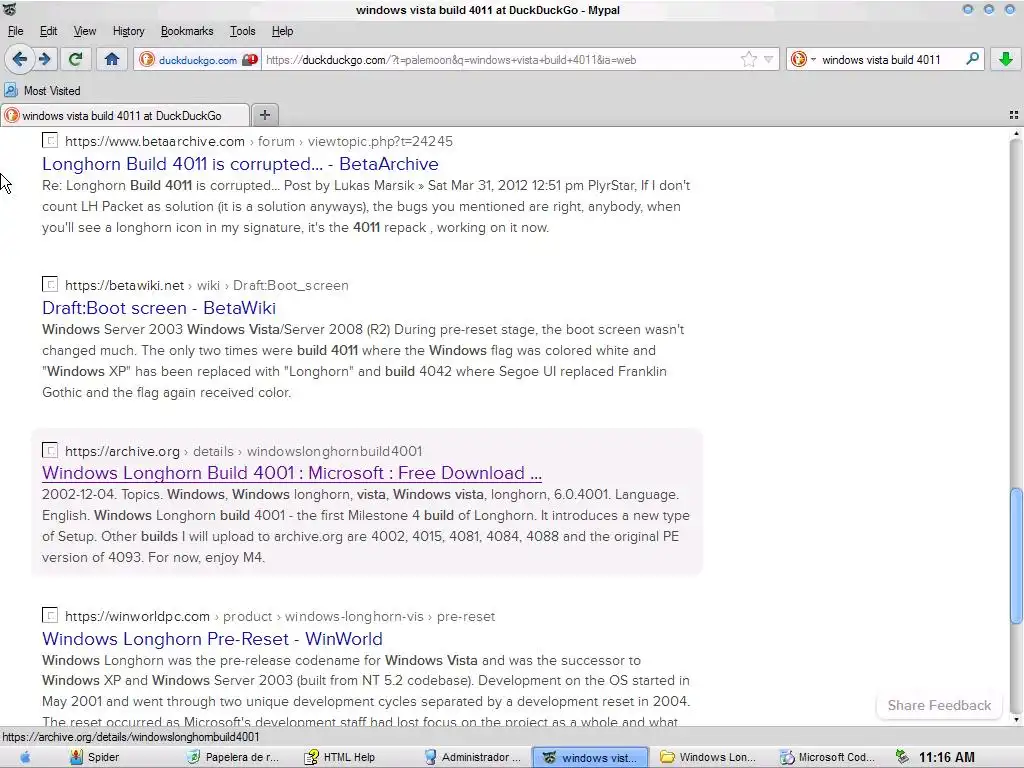Viewport: 1024px width, 768px height.
Task: Reload the current page
Action: [75, 59]
